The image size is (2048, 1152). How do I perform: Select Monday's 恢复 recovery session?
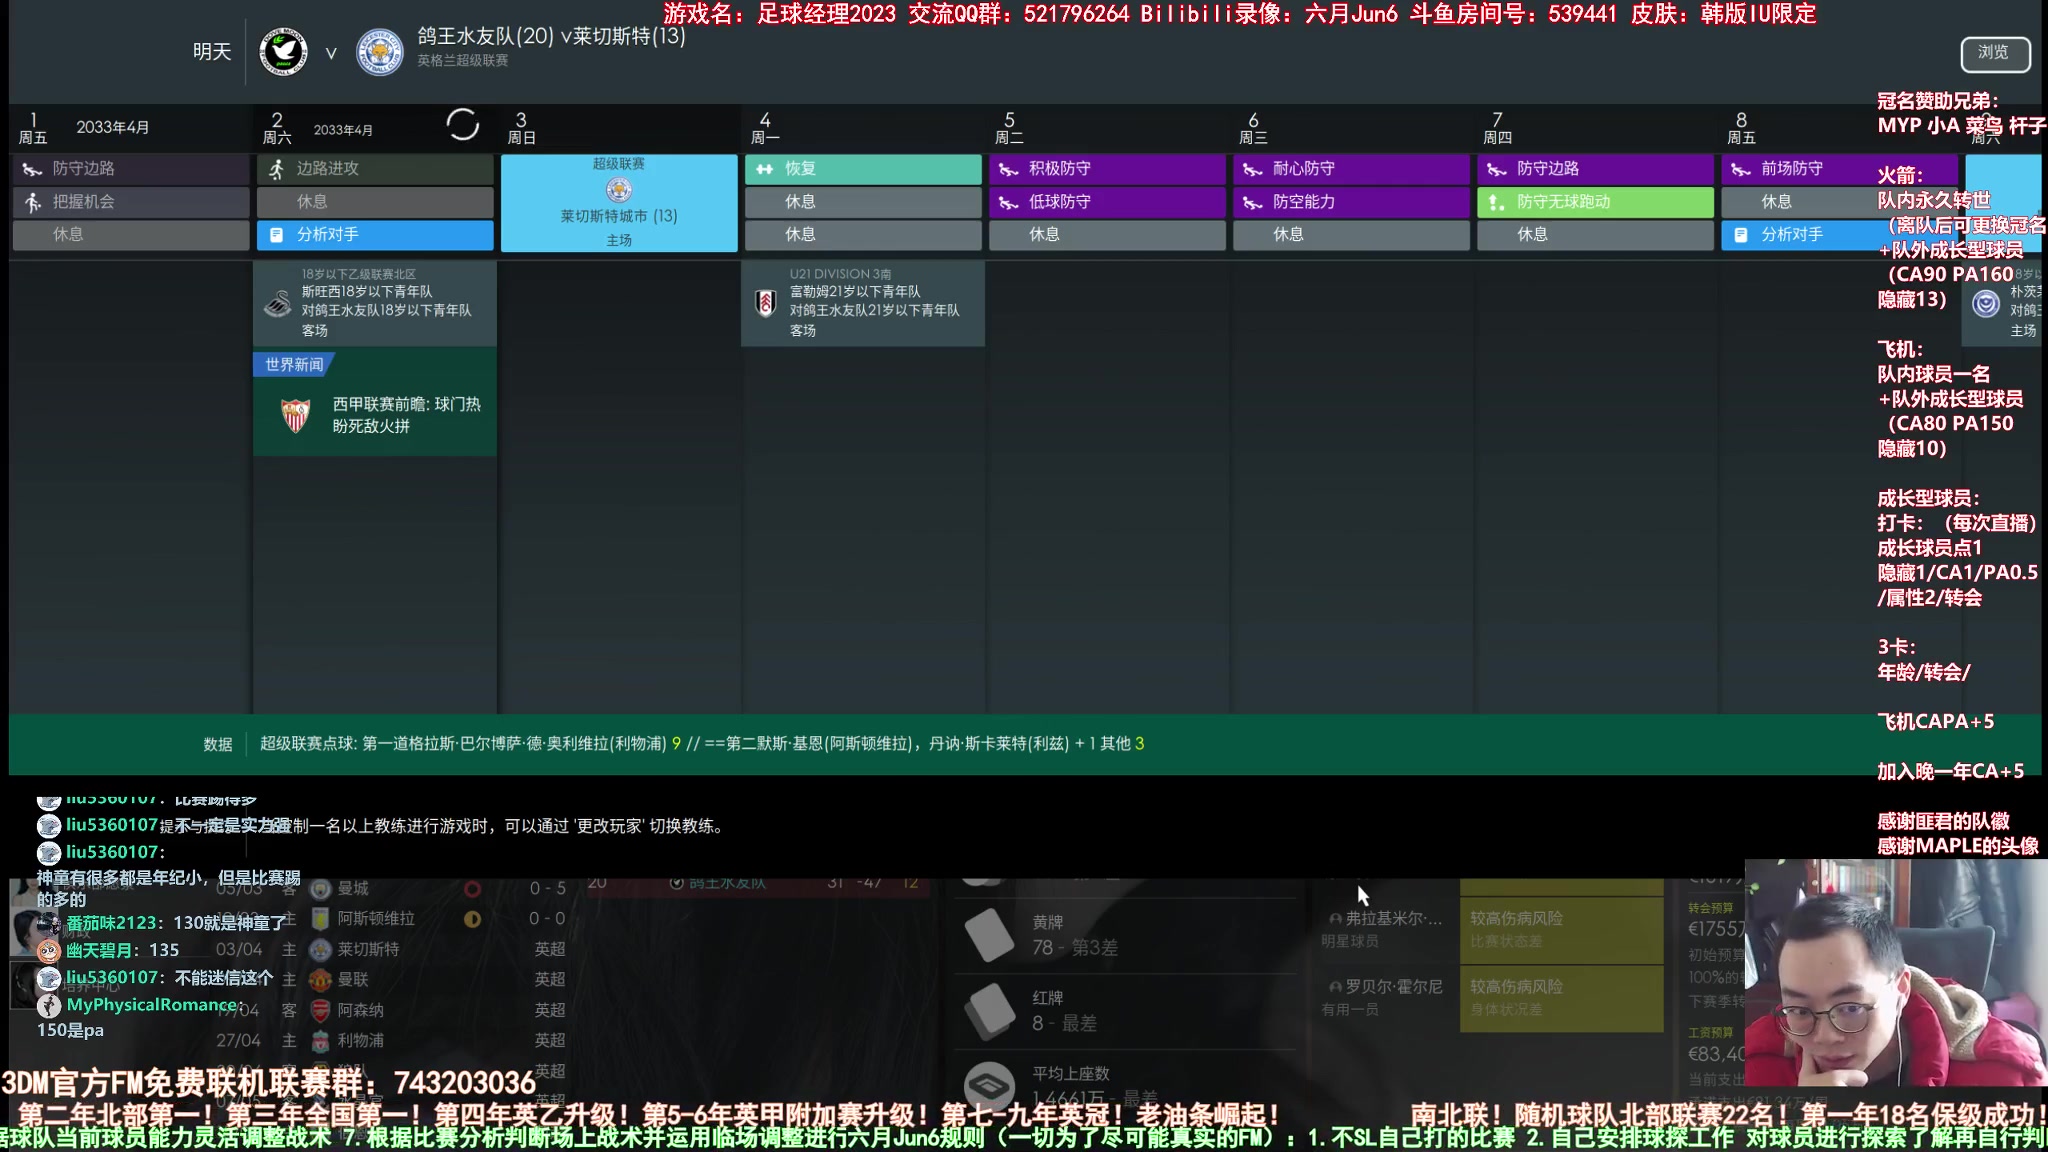[x=863, y=169]
